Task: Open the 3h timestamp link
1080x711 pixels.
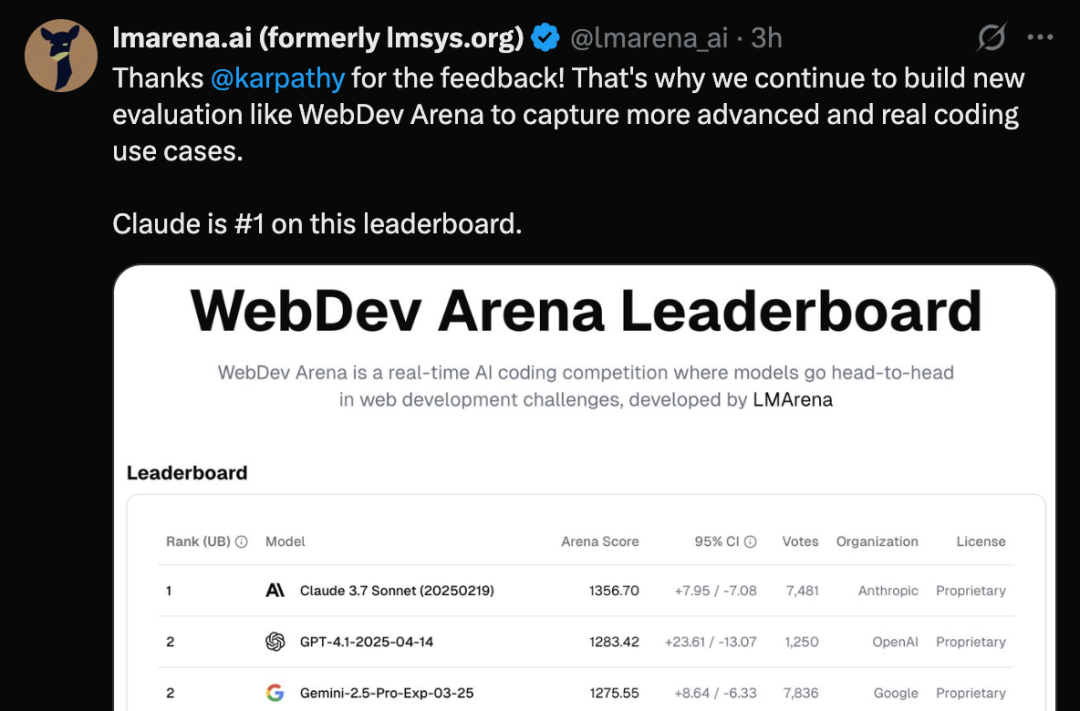Action: tap(766, 38)
